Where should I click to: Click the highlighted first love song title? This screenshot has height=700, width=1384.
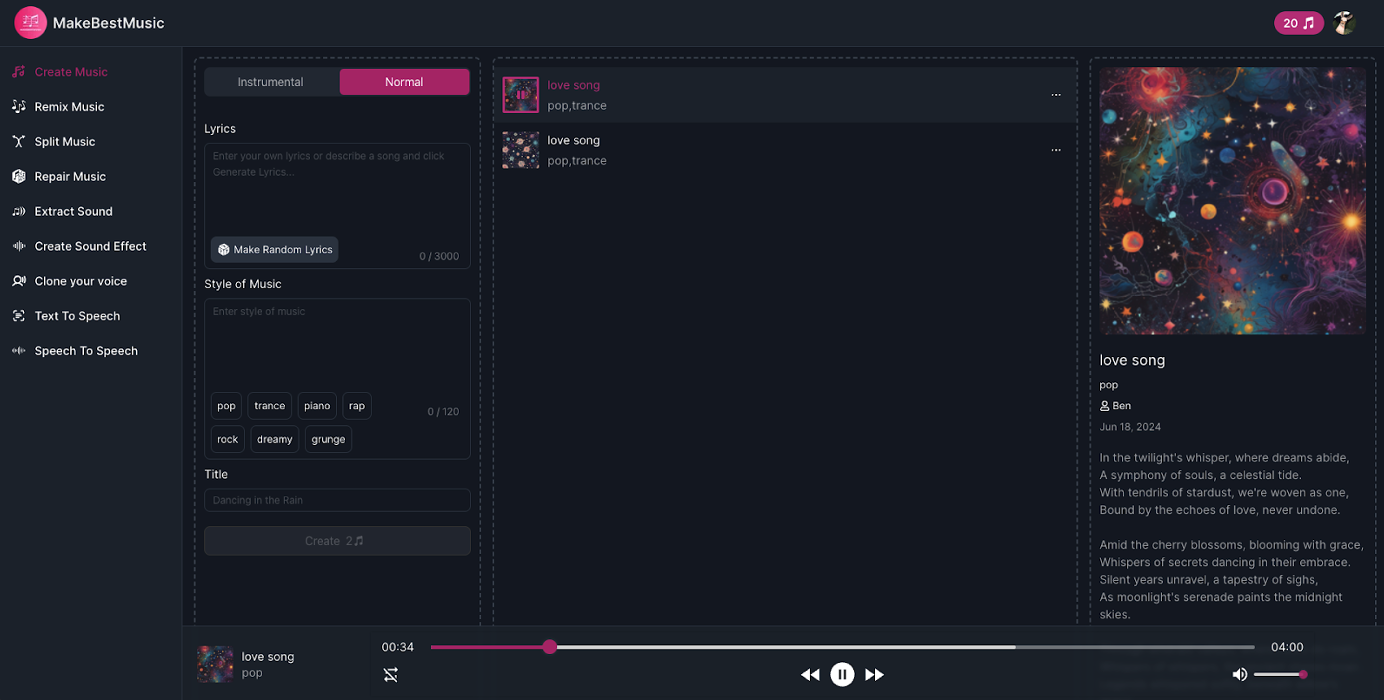coord(574,85)
